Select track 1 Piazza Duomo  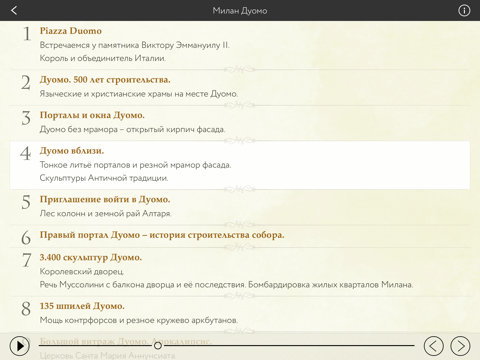point(240,45)
